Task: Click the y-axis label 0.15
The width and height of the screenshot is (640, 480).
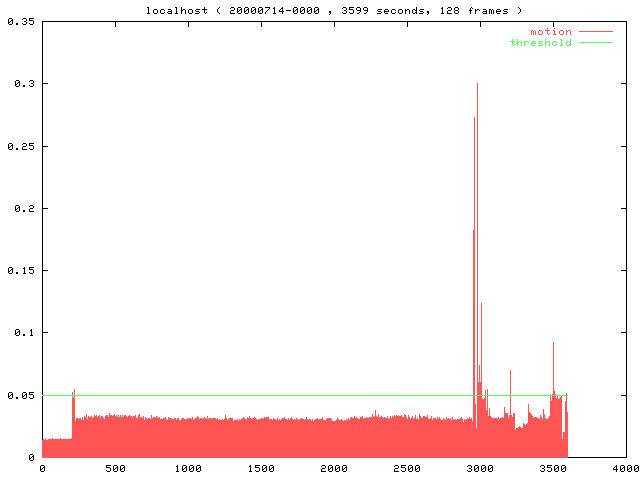Action: click(20, 271)
